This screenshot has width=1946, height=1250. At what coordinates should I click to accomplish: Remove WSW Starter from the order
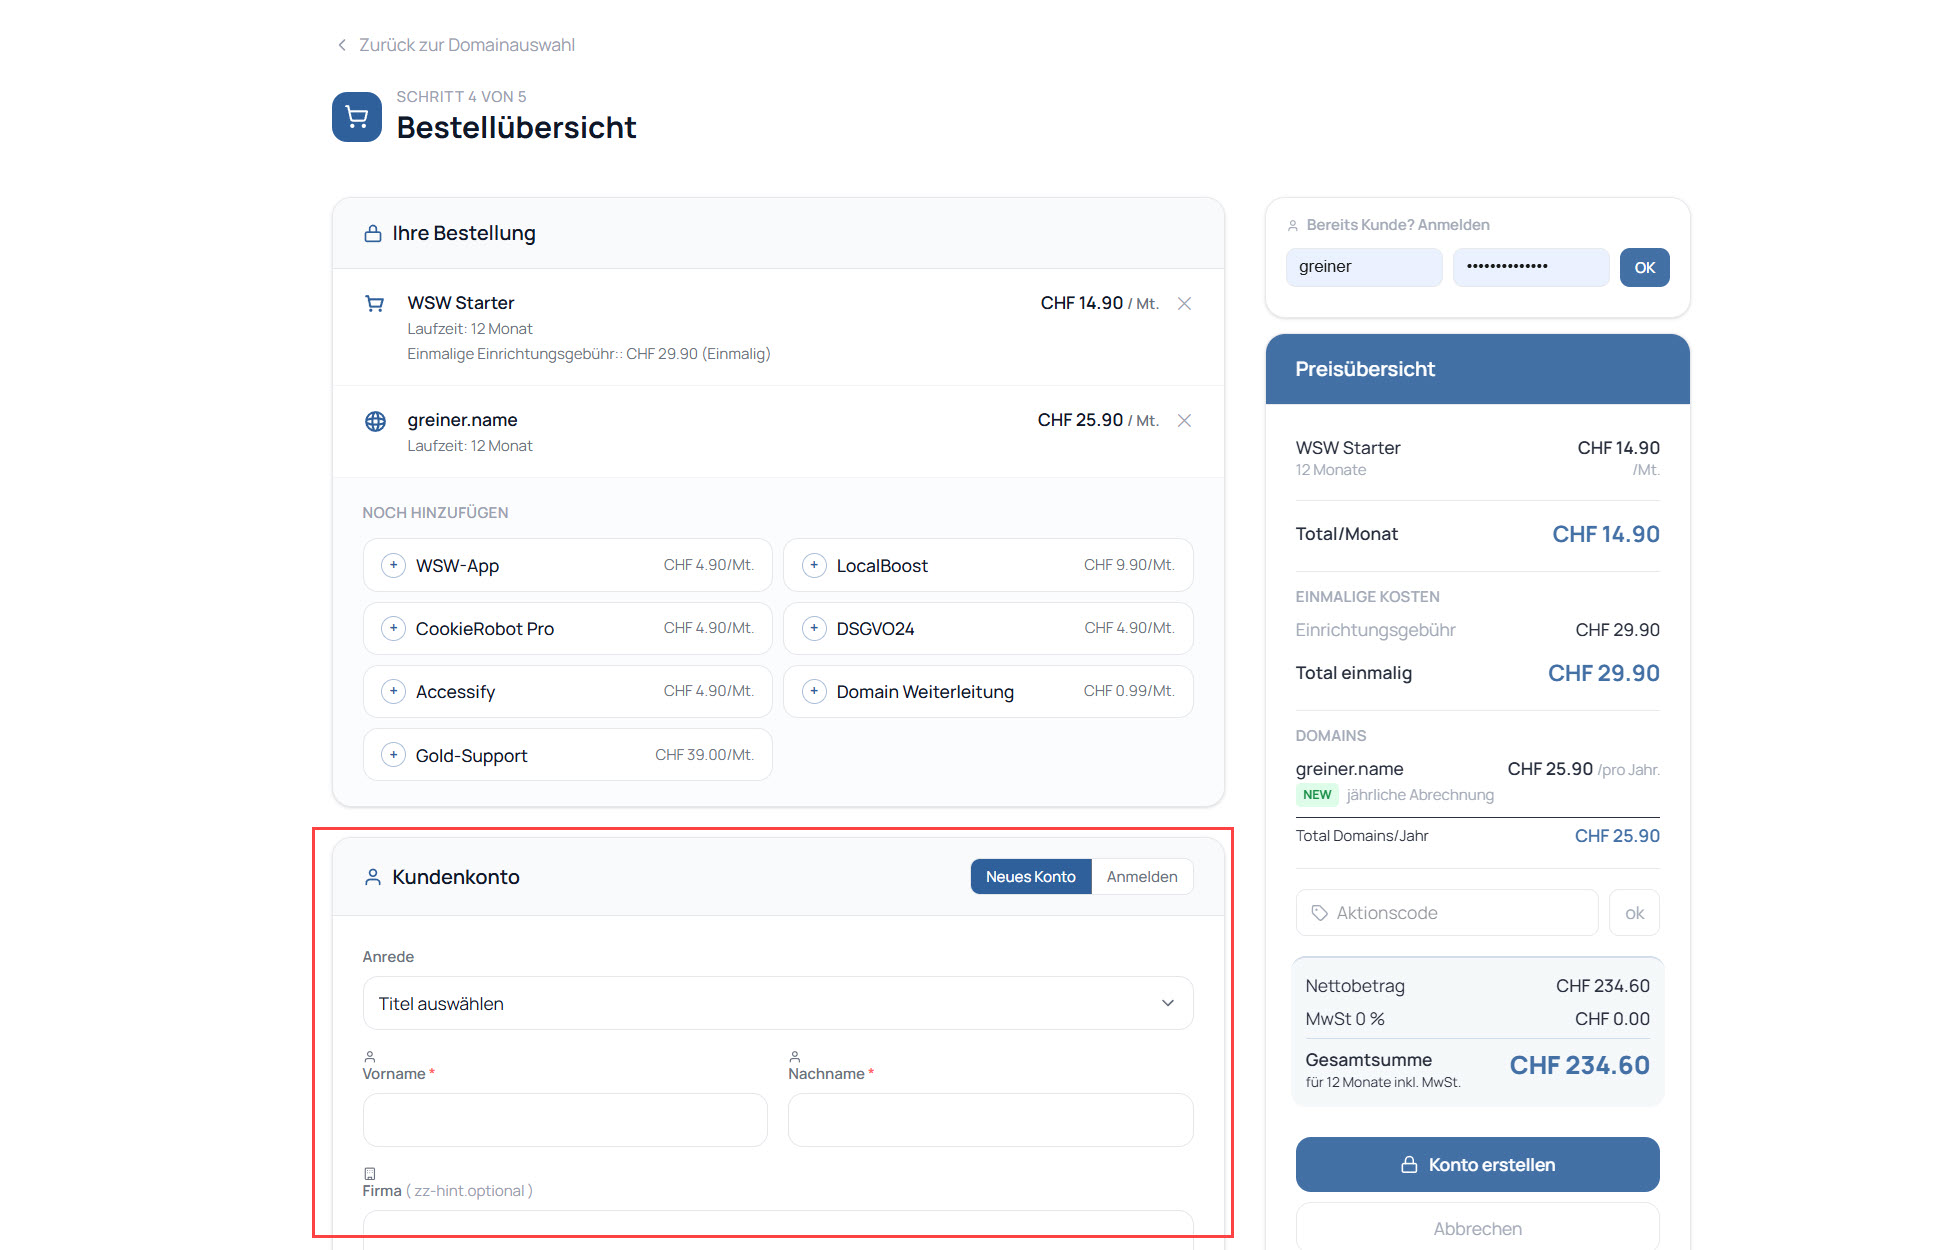tap(1184, 303)
